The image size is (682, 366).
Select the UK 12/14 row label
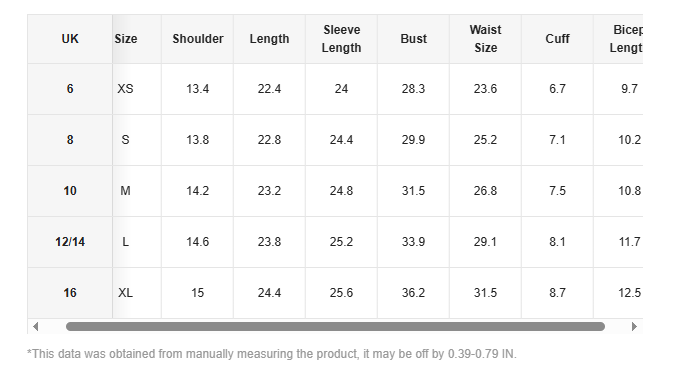(70, 242)
